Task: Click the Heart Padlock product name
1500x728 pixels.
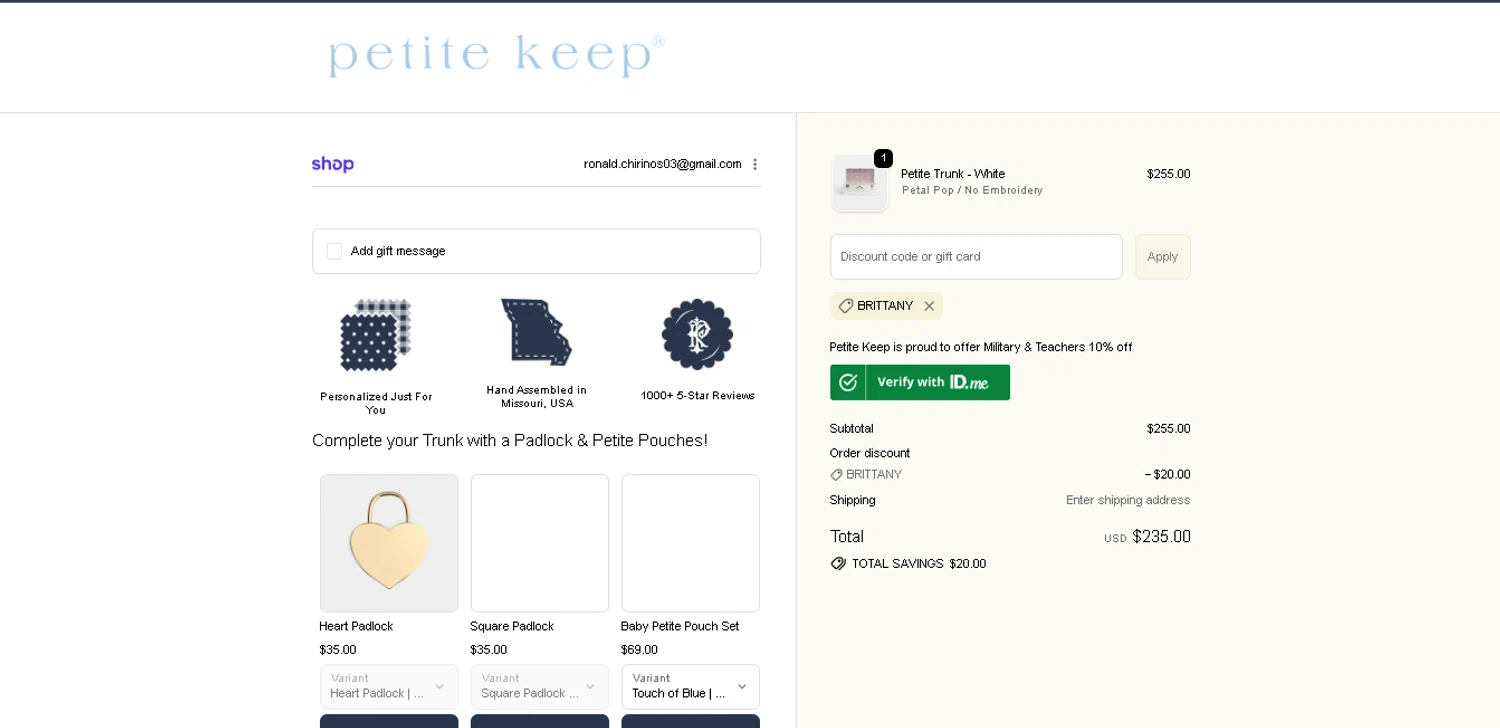Action: [356, 626]
